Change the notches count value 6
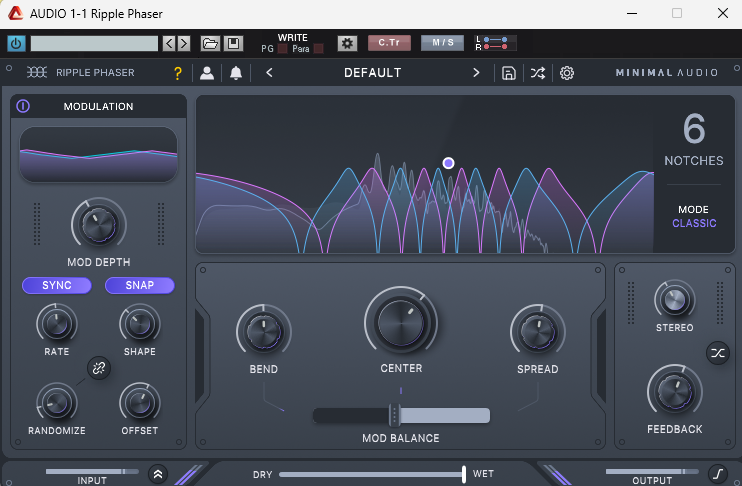Image resolution: width=742 pixels, height=486 pixels. click(x=694, y=128)
